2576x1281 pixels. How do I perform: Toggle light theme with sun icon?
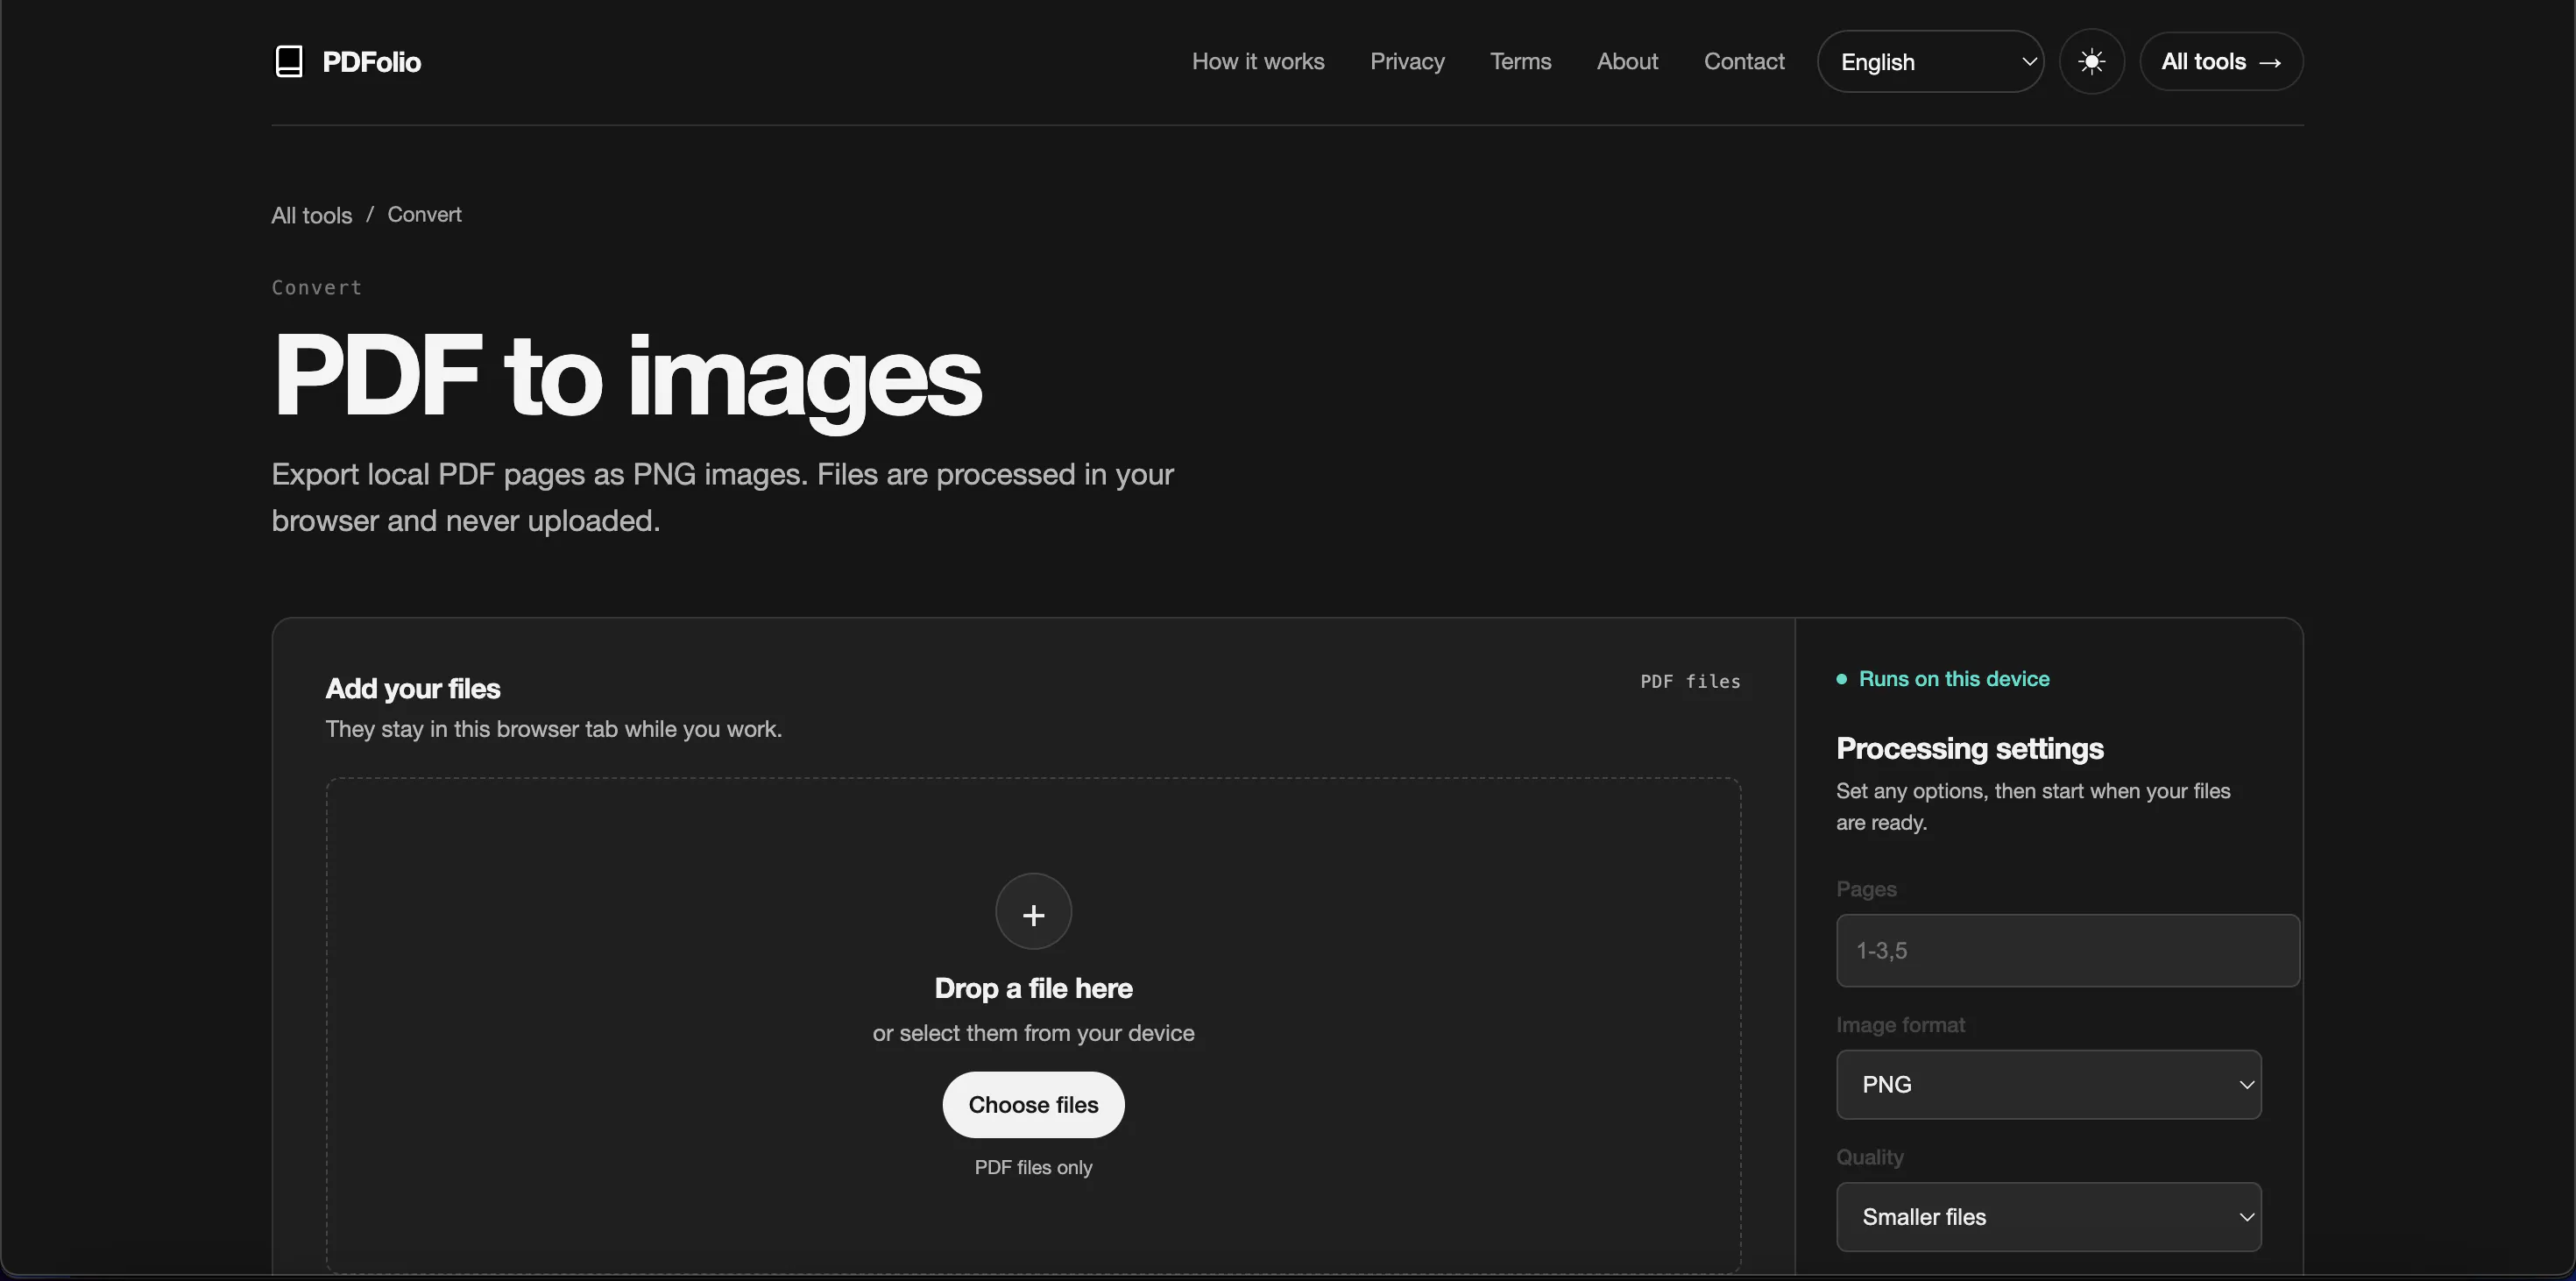click(2091, 62)
